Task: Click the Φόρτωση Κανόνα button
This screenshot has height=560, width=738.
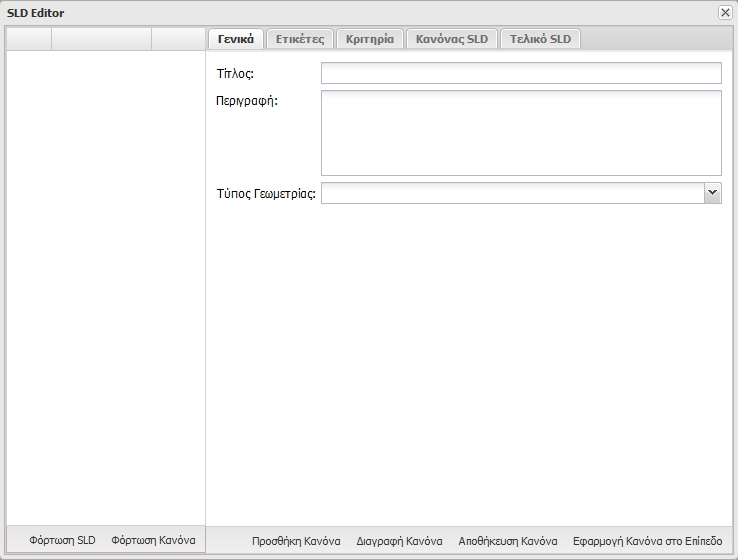Action: tap(153, 540)
